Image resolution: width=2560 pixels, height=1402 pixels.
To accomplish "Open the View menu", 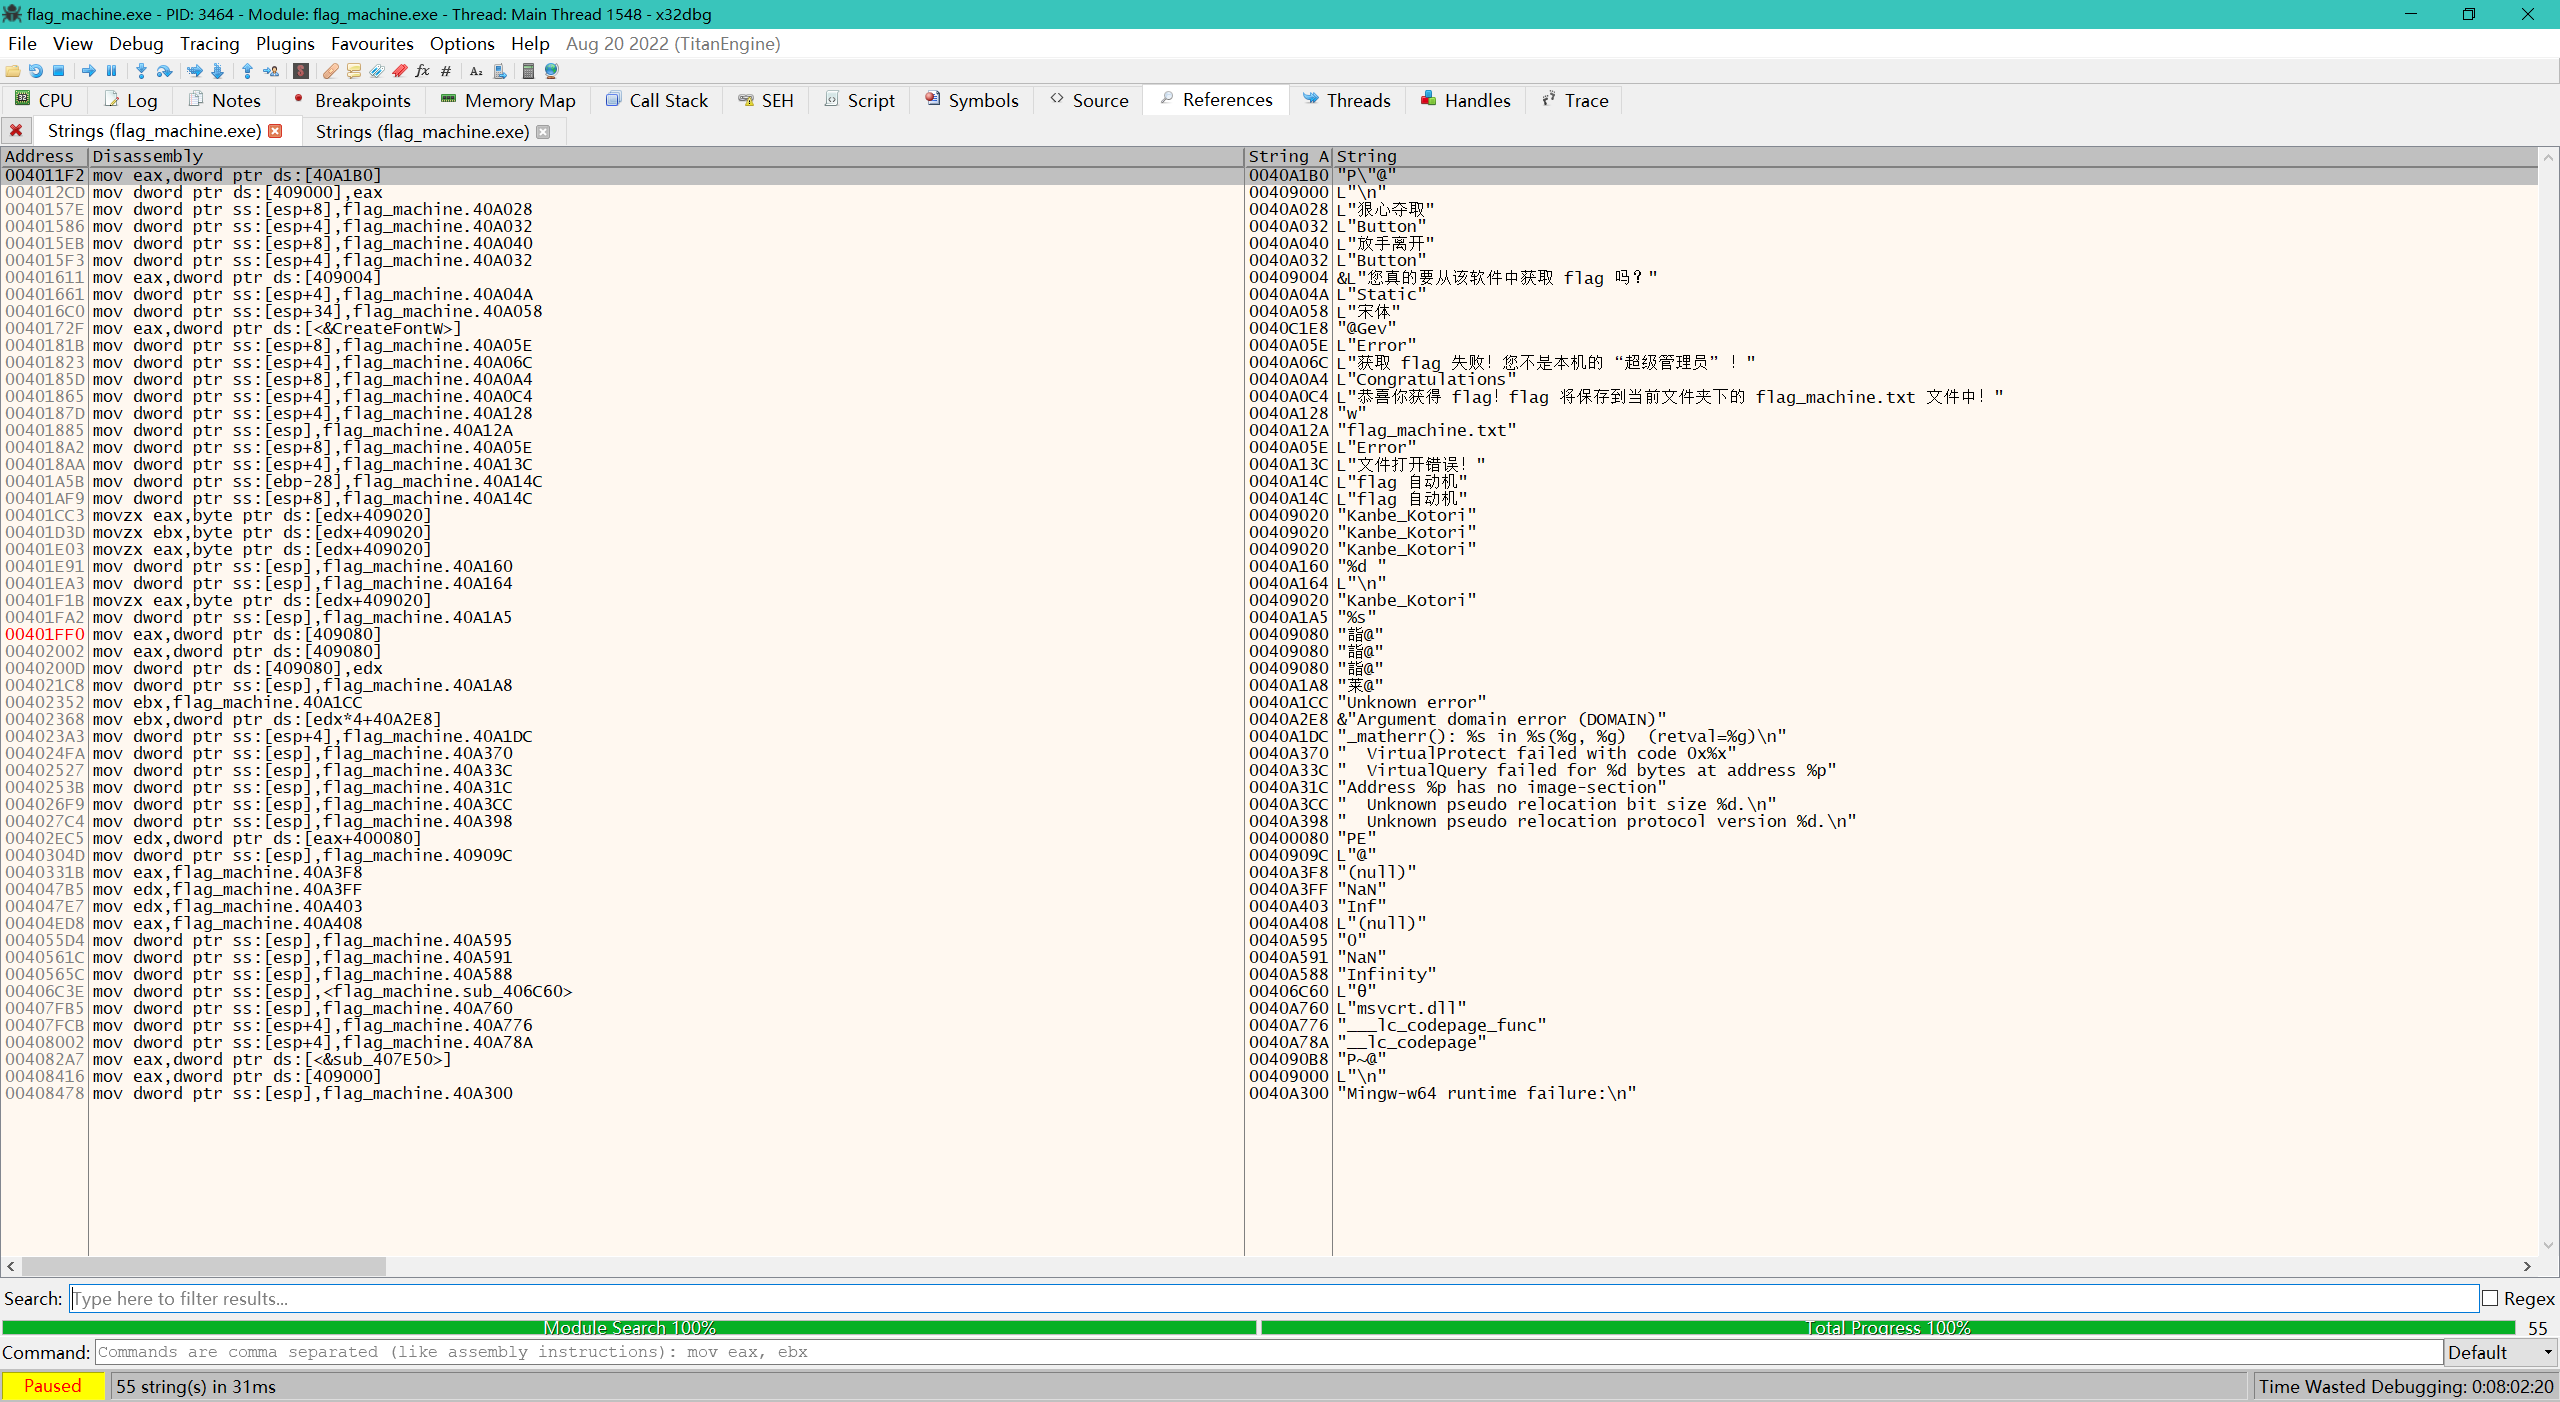I will coord(73,44).
